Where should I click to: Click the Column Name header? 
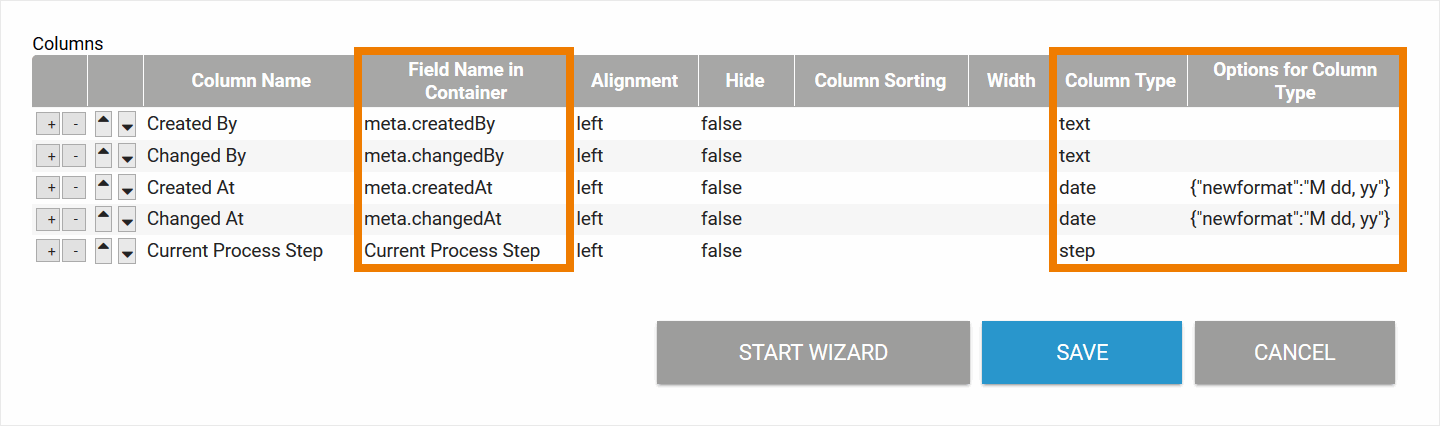(251, 81)
